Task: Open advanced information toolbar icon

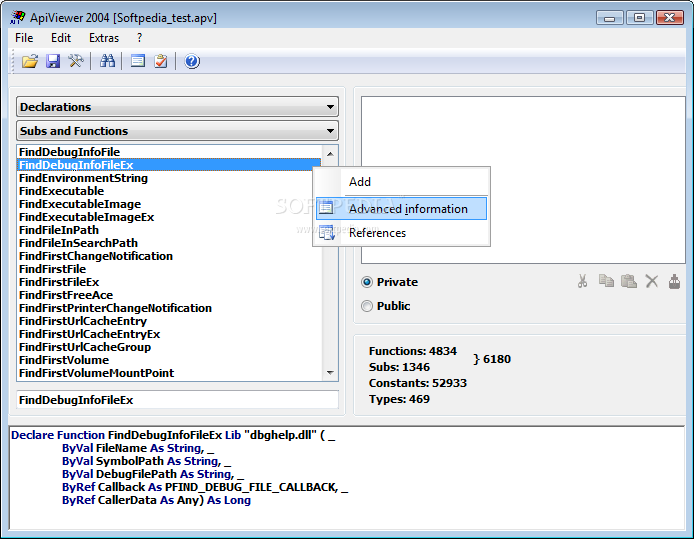Action: click(x=138, y=61)
